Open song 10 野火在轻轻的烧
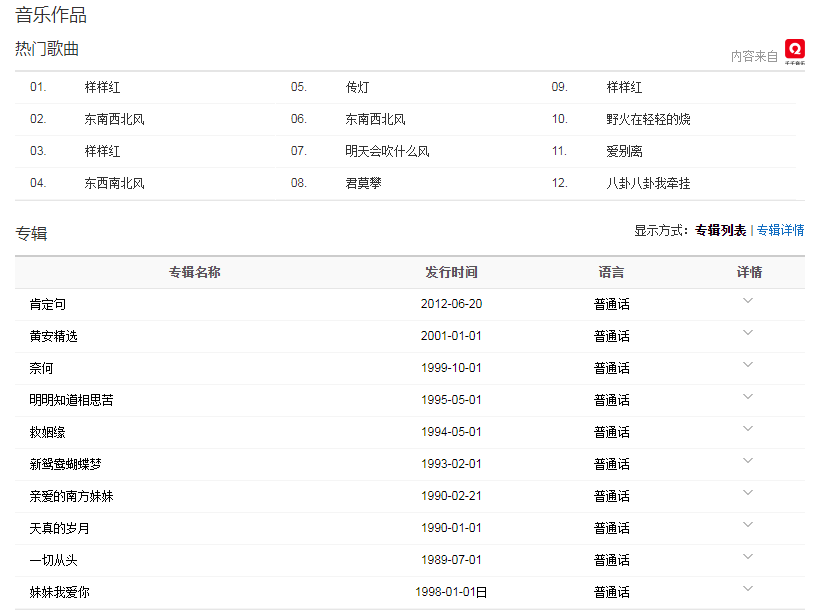 pyautogui.click(x=648, y=119)
